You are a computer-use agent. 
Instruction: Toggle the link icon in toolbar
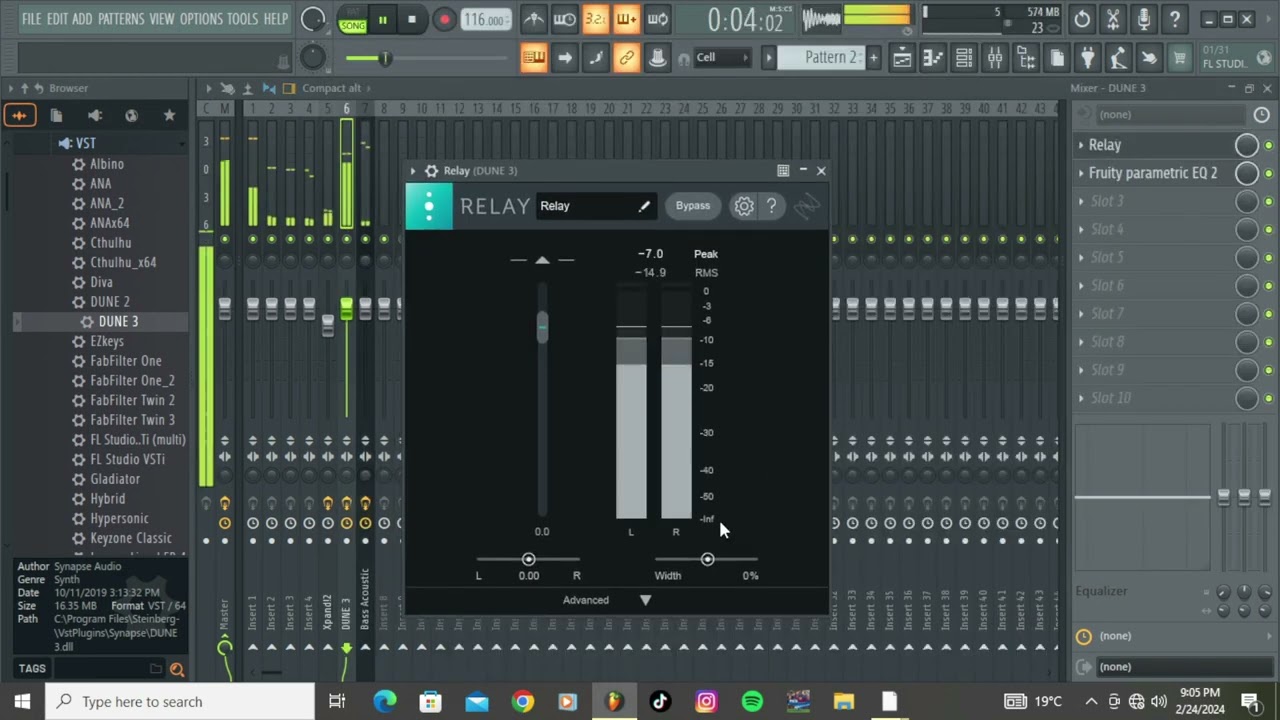pyautogui.click(x=627, y=58)
